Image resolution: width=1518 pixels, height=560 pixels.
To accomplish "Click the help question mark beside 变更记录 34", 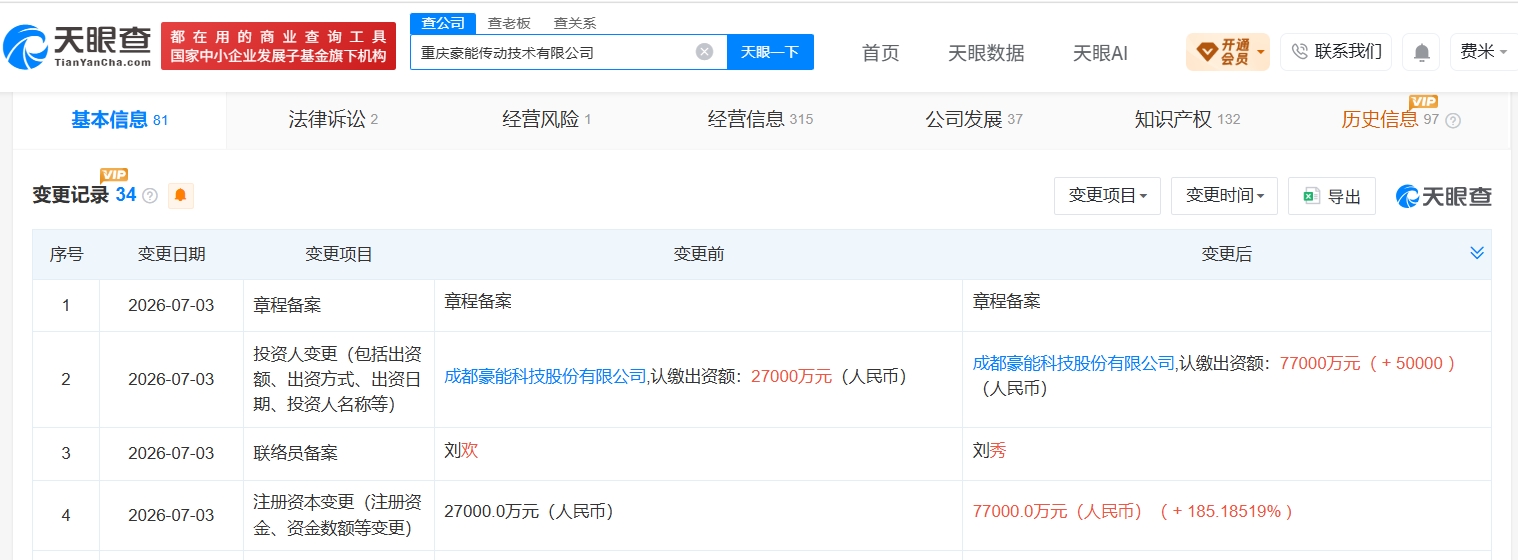I will [150, 196].
